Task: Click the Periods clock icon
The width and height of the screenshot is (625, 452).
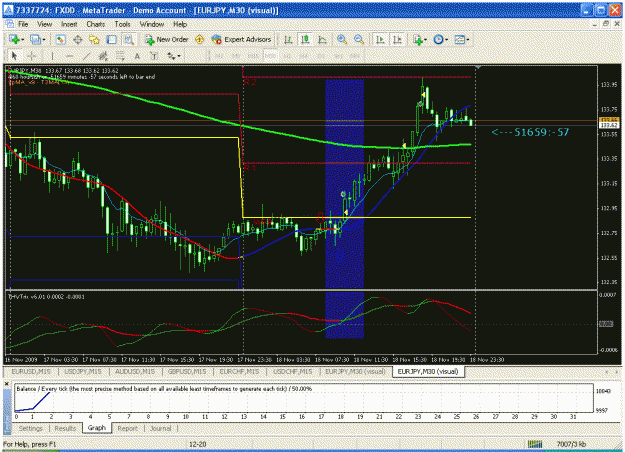Action: click(438, 39)
